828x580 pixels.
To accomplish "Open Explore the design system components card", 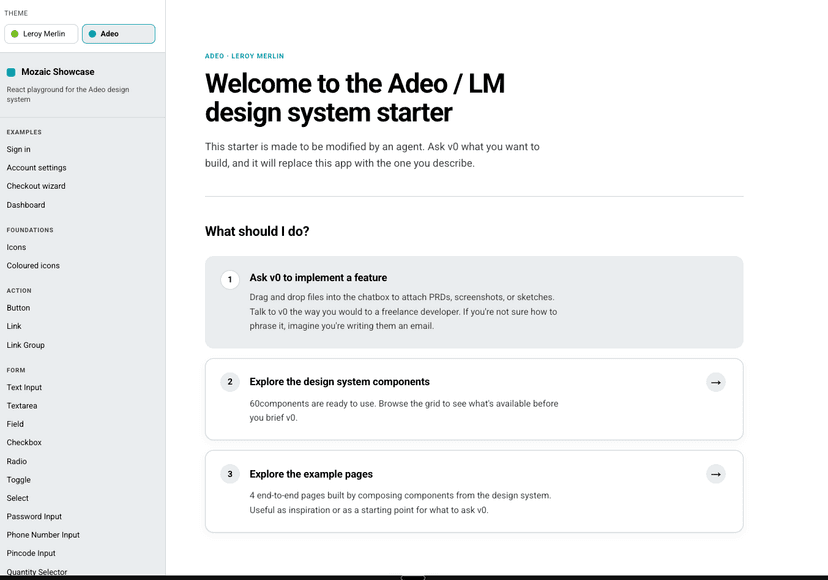I will 474,399.
